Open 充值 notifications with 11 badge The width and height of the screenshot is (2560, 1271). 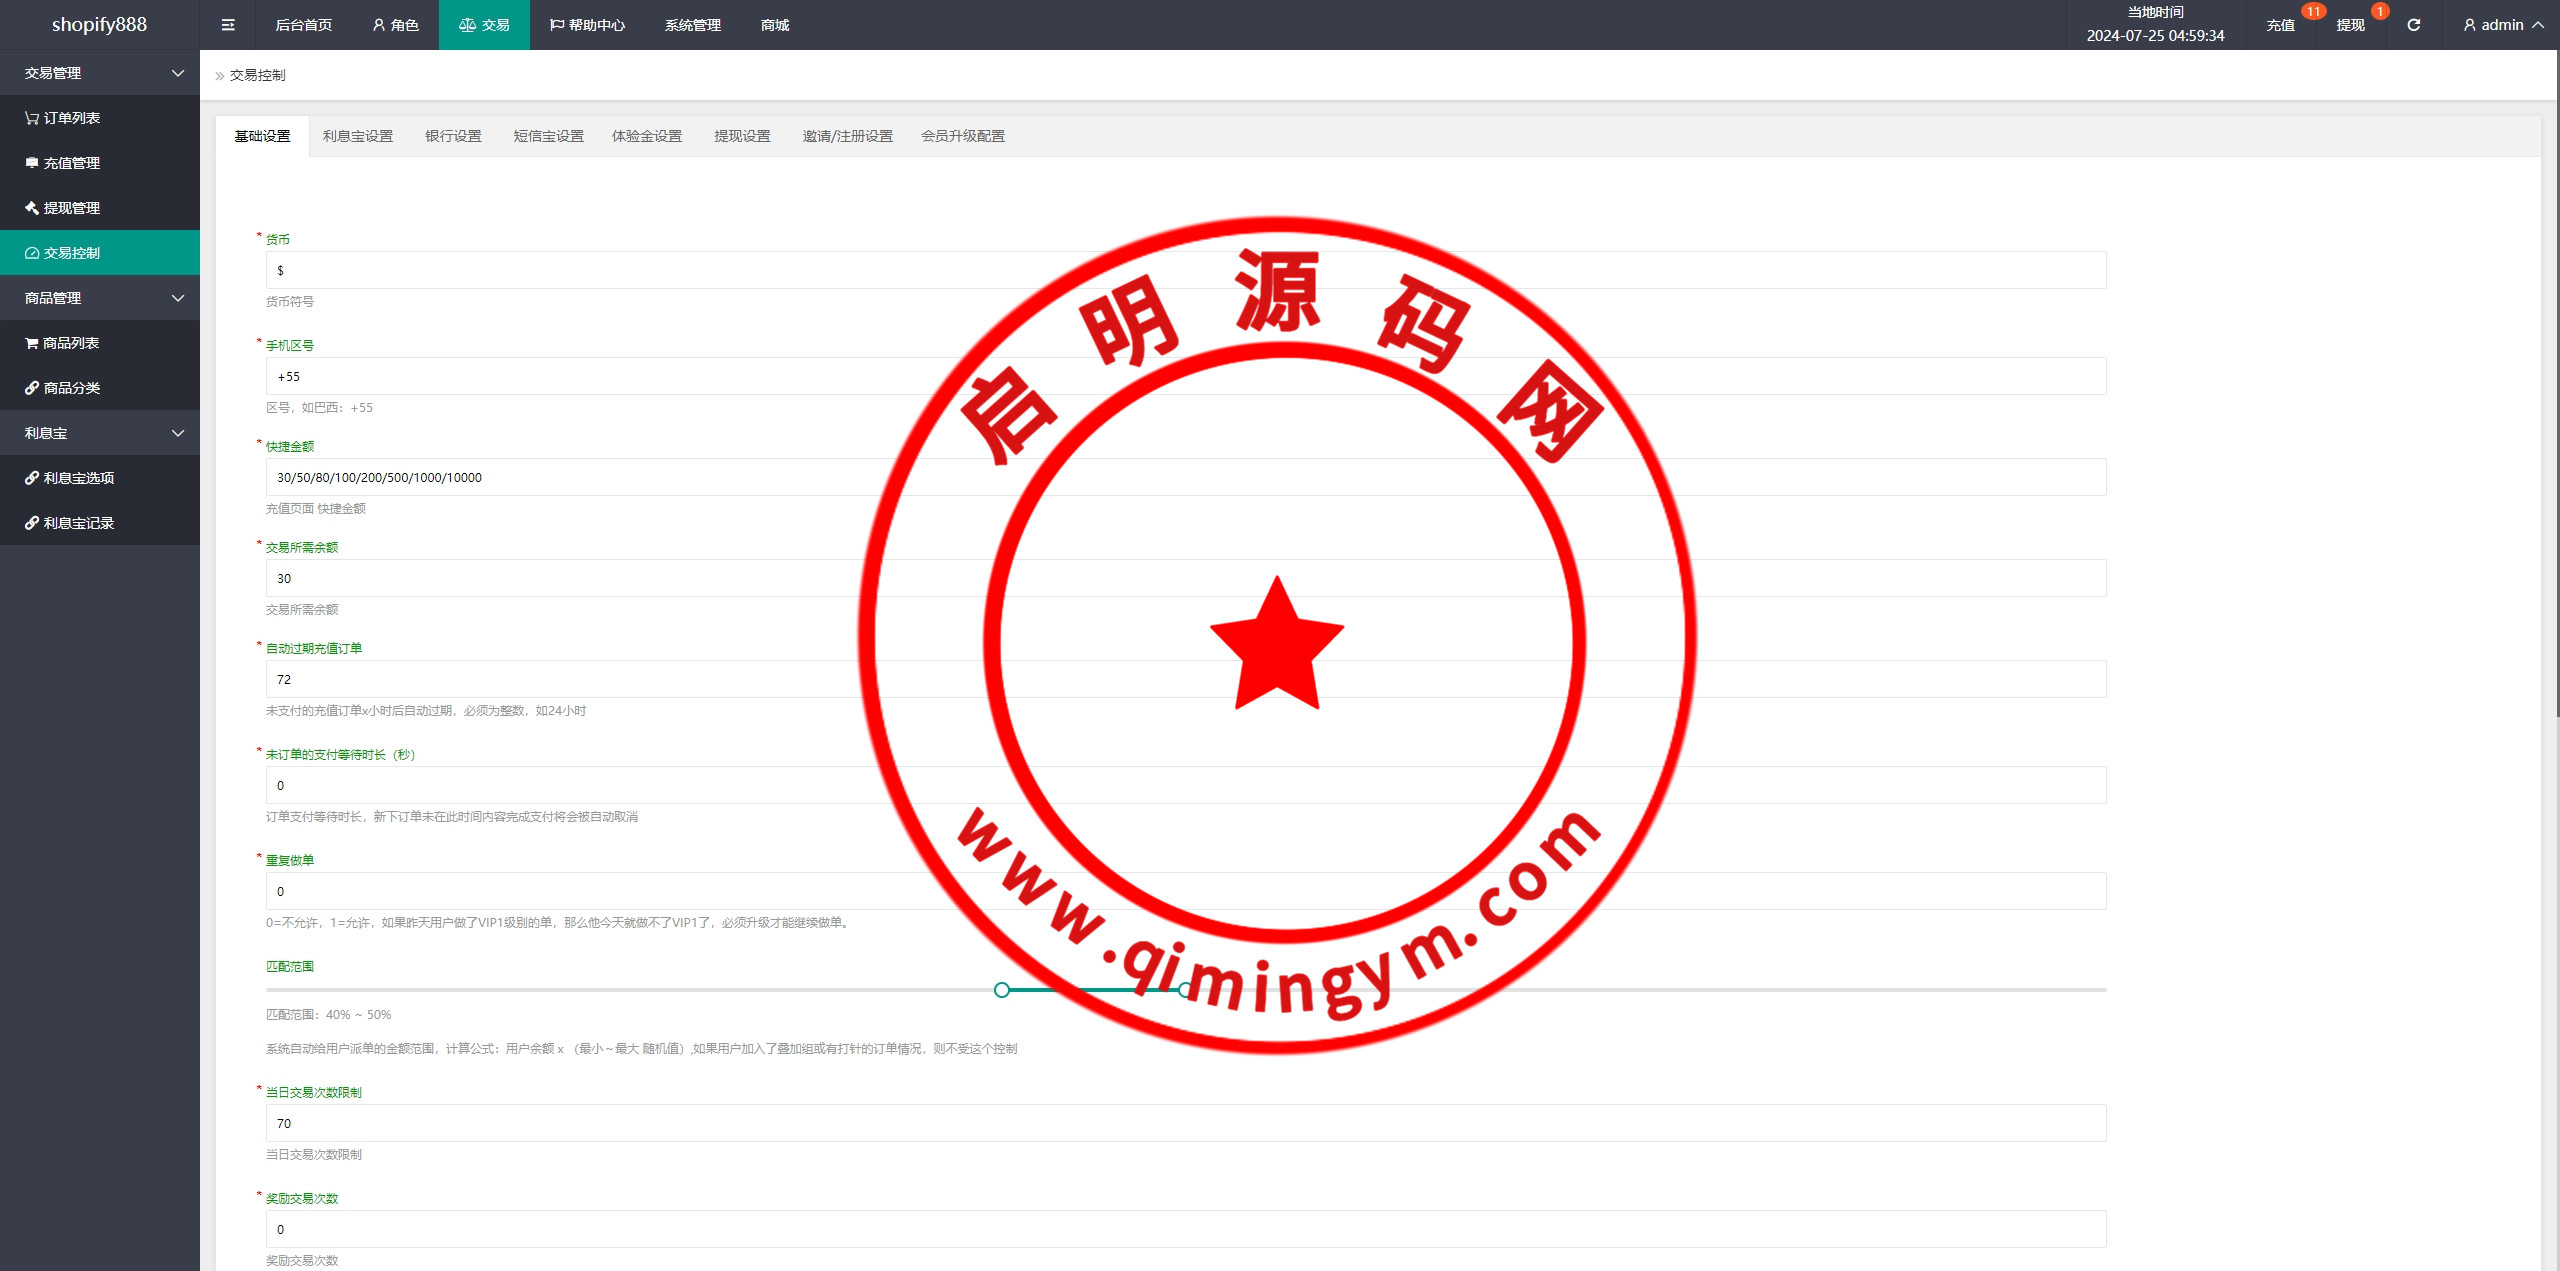click(2281, 25)
